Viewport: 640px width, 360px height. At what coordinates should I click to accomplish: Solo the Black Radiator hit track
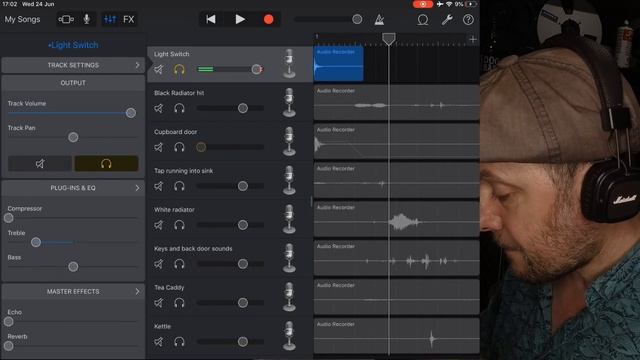coord(179,108)
